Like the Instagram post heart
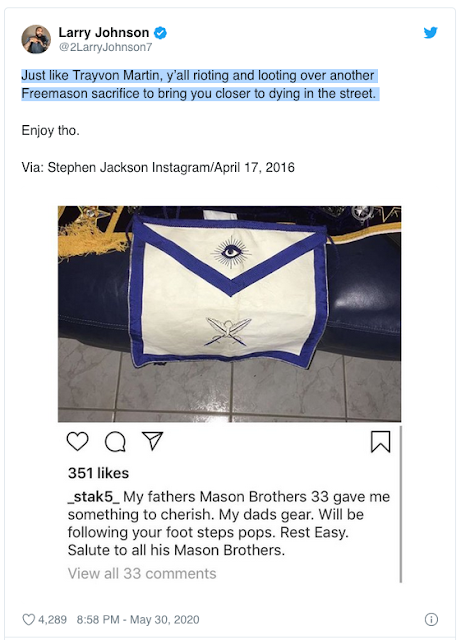Viewport: 461px width, 640px height. point(77,441)
